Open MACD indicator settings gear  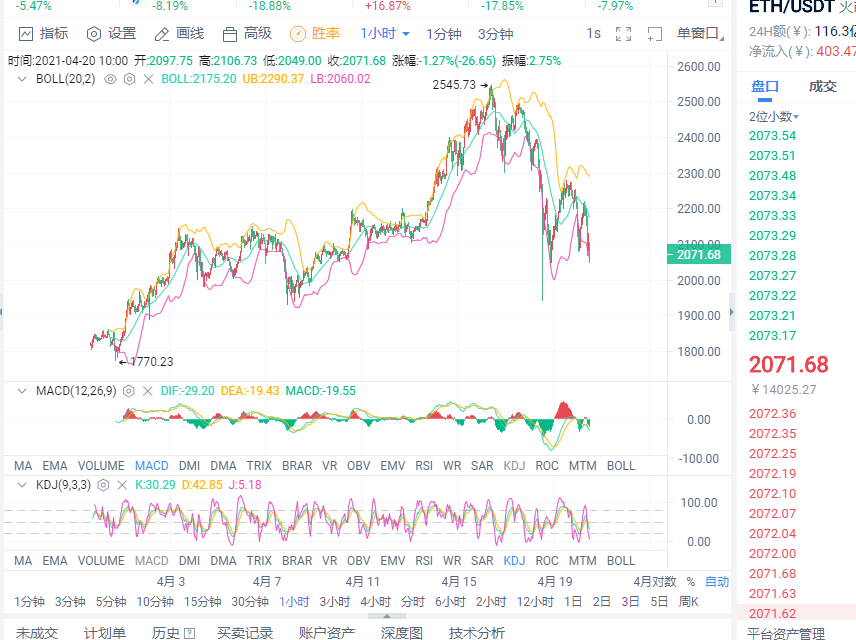[127, 391]
